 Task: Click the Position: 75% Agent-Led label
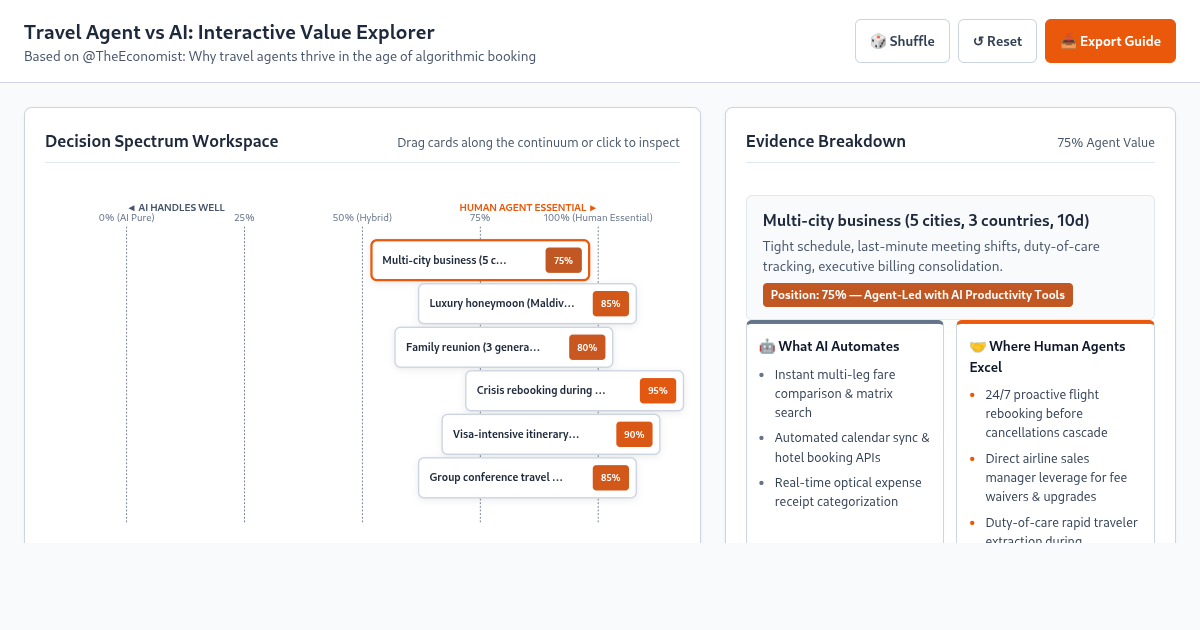(x=918, y=295)
